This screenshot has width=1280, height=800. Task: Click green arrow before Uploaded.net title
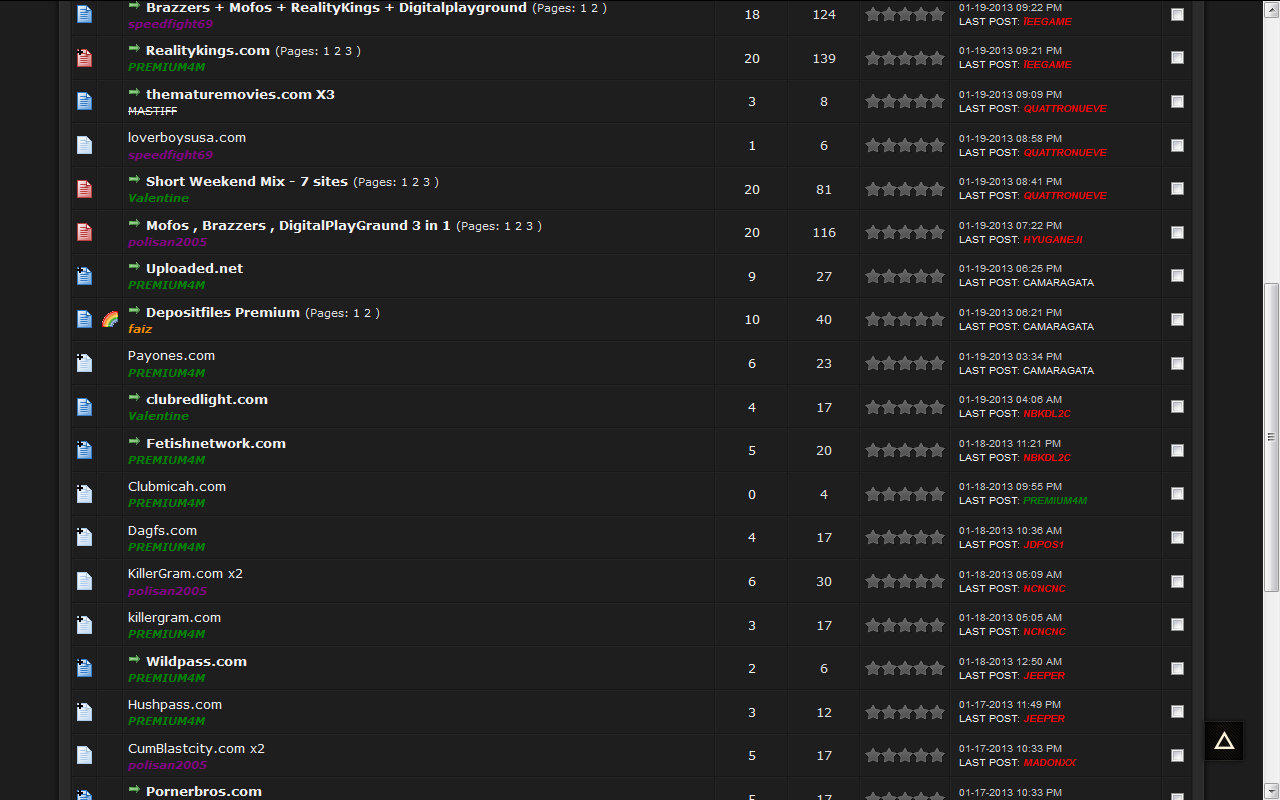[x=134, y=267]
